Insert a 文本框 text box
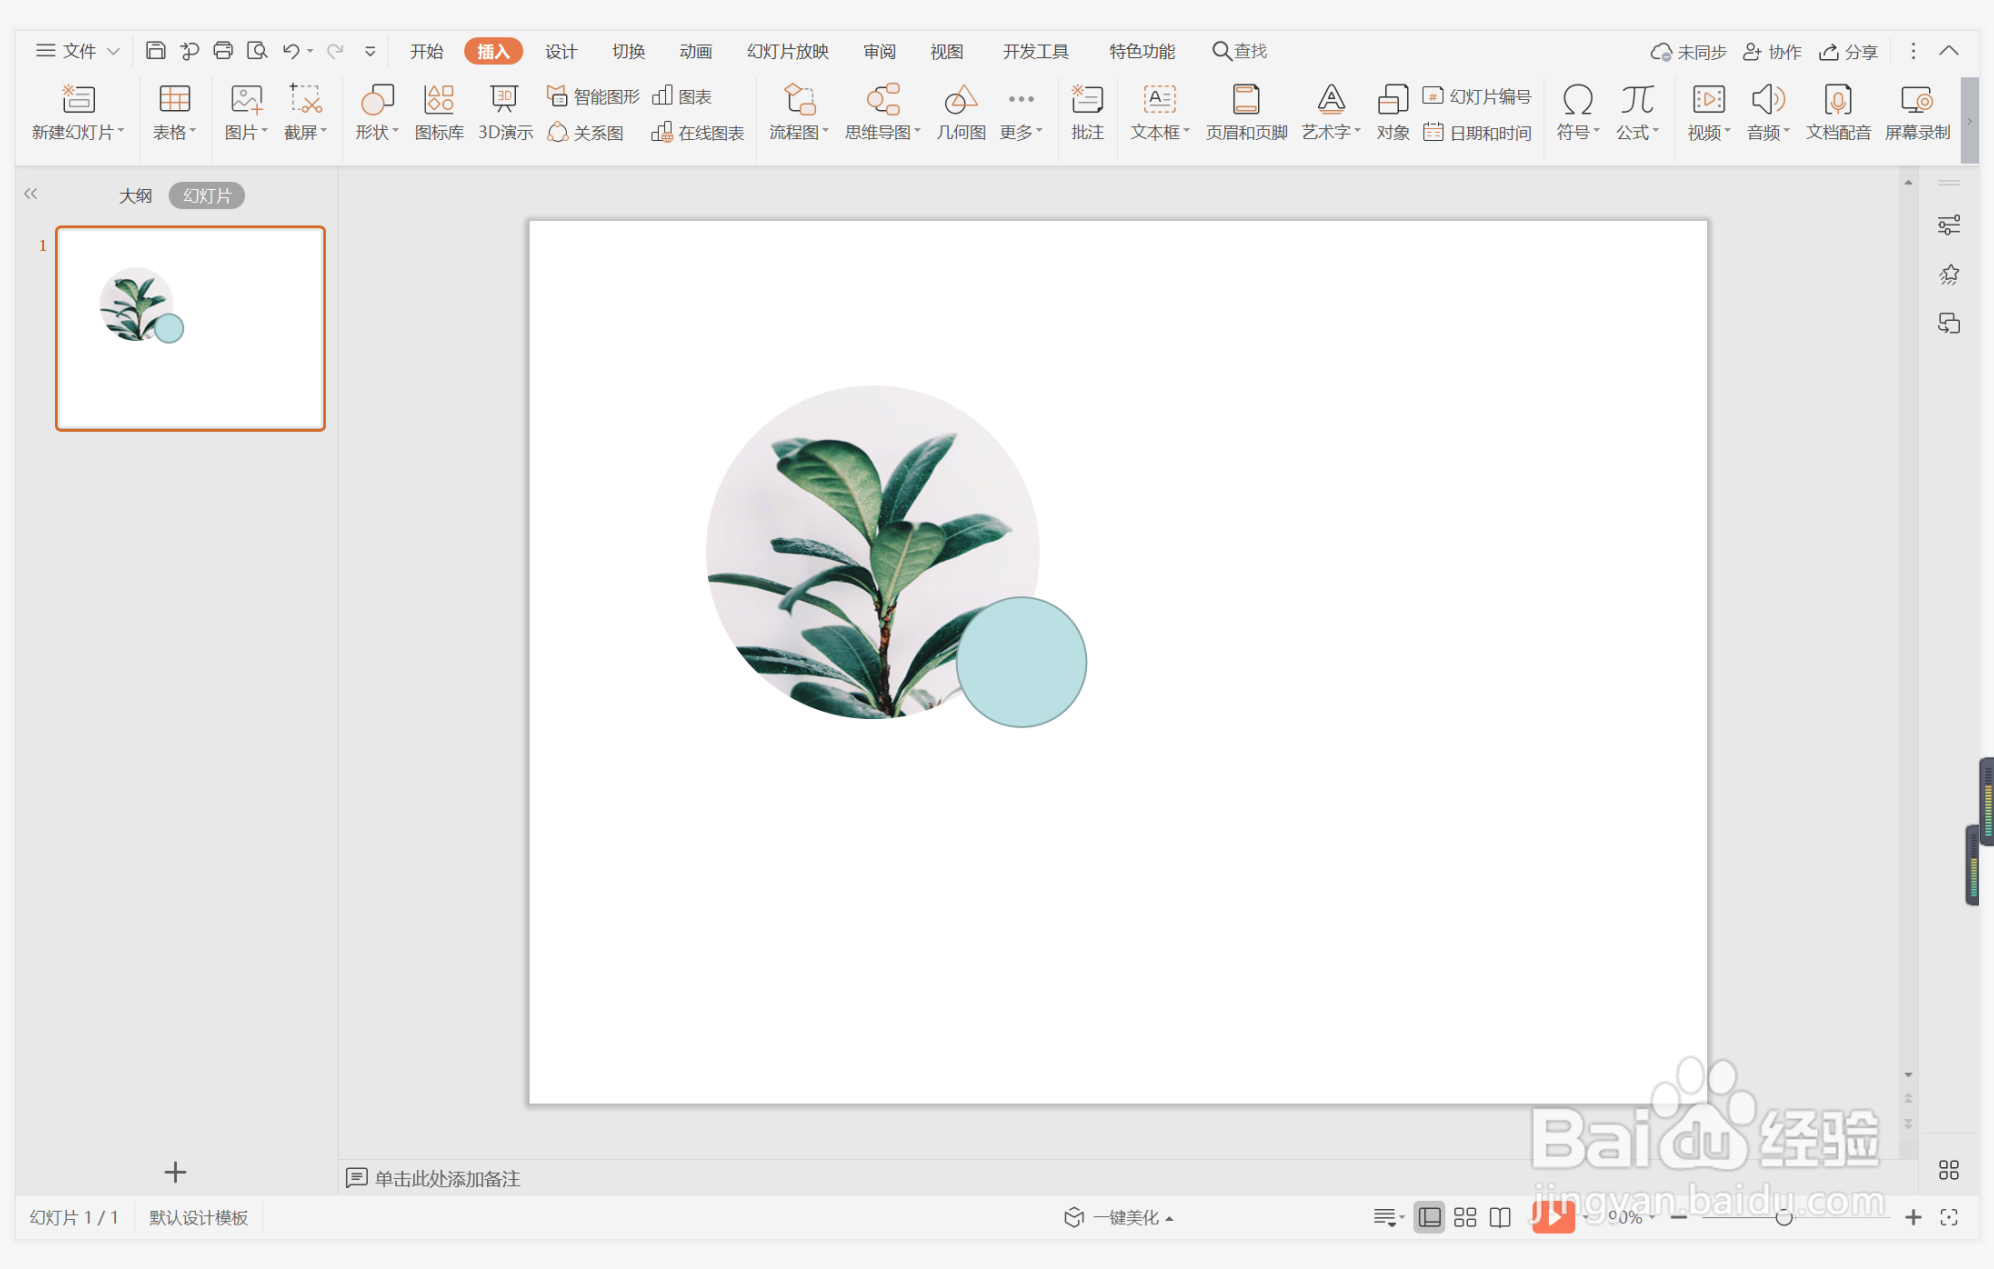 click(x=1160, y=112)
